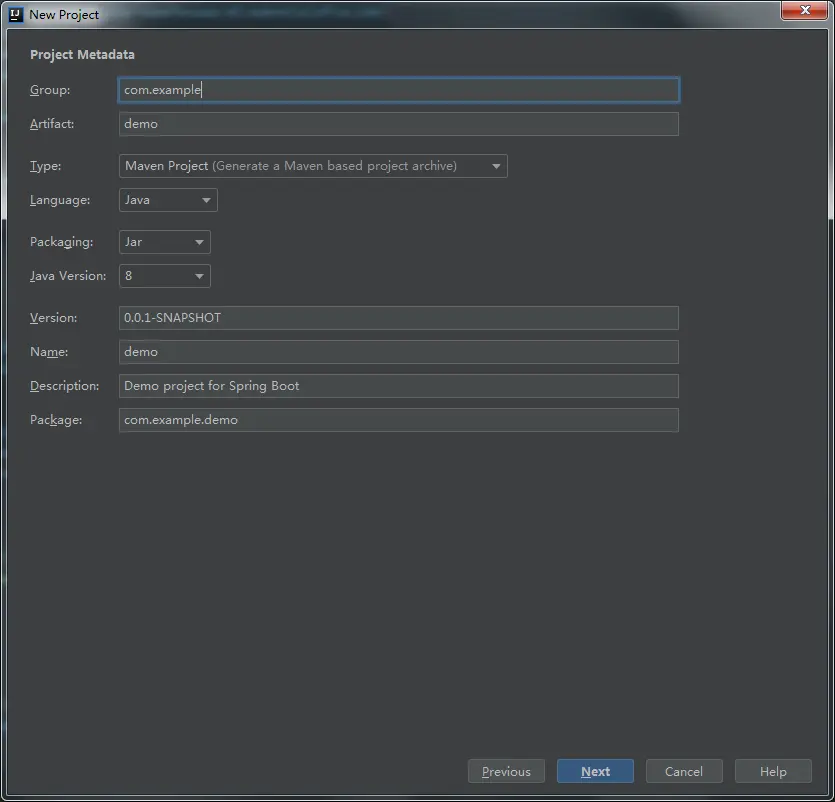Proceed with the Next button
The image size is (835, 802).
coord(595,771)
